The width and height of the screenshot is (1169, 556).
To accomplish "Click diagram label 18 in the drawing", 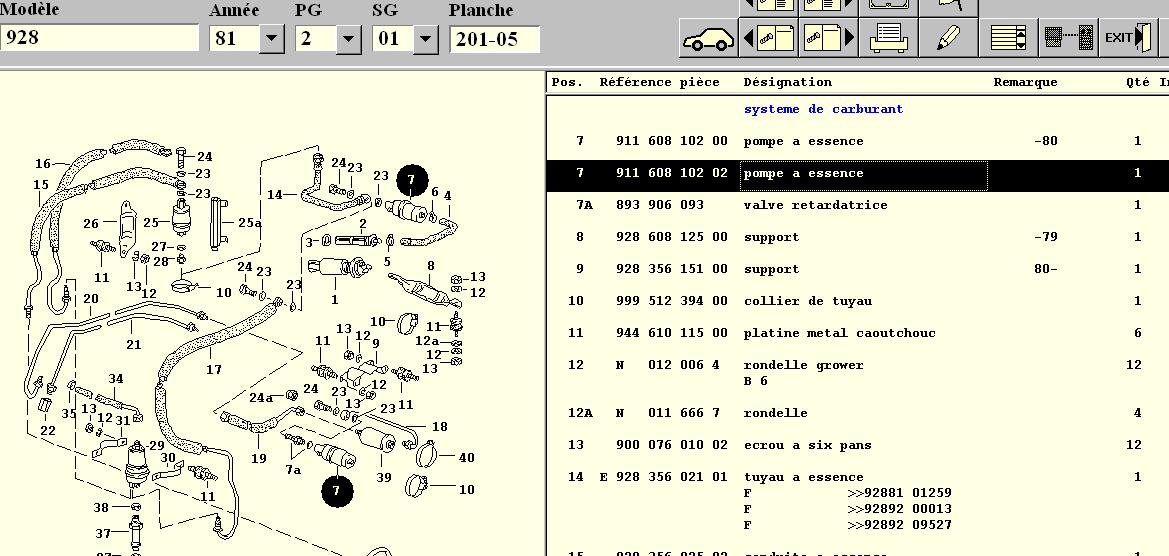I will pos(440,426).
